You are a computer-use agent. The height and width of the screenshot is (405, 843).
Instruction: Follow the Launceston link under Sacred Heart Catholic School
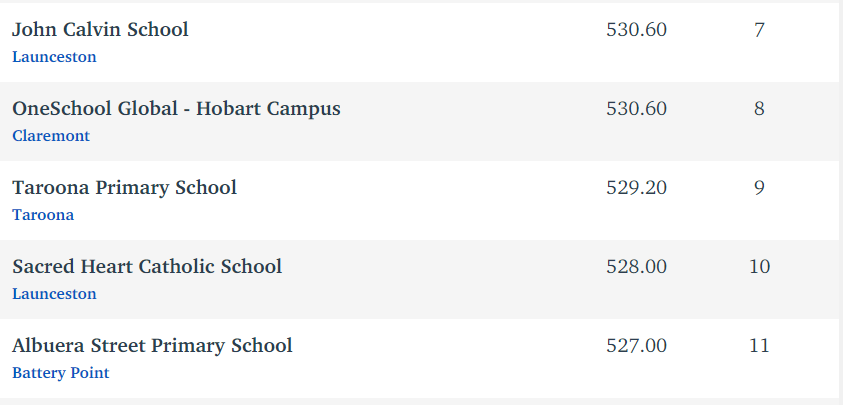(x=54, y=294)
